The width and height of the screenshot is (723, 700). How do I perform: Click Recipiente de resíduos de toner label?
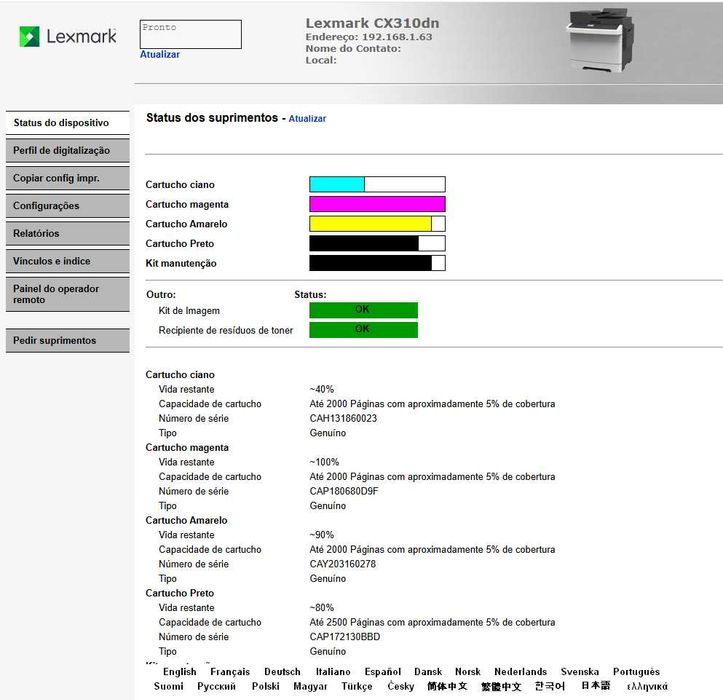coord(226,331)
